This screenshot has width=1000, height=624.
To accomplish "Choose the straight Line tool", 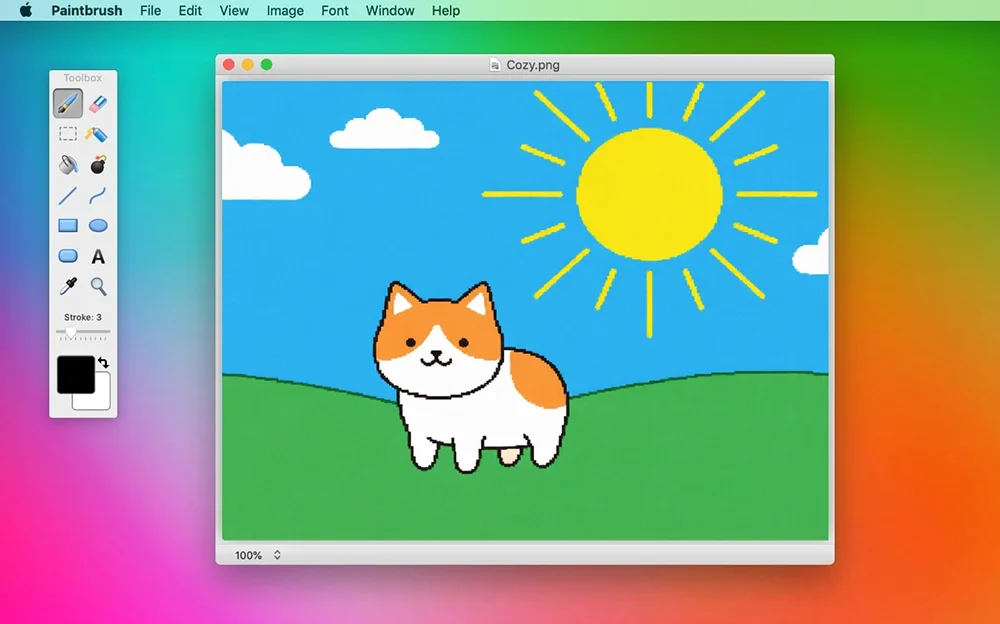I will 68,195.
